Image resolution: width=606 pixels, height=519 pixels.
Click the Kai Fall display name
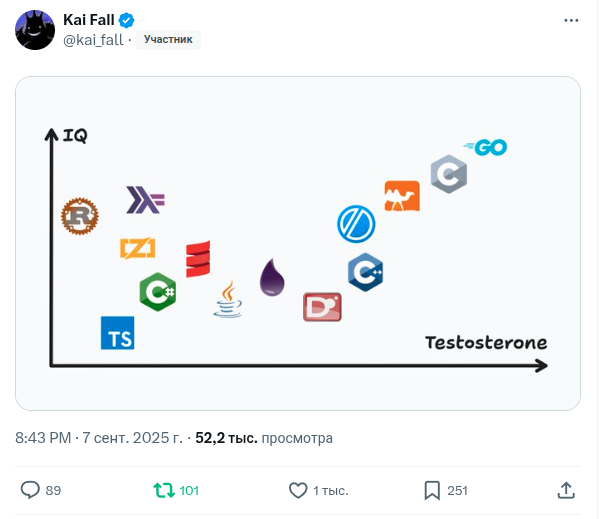[x=89, y=20]
